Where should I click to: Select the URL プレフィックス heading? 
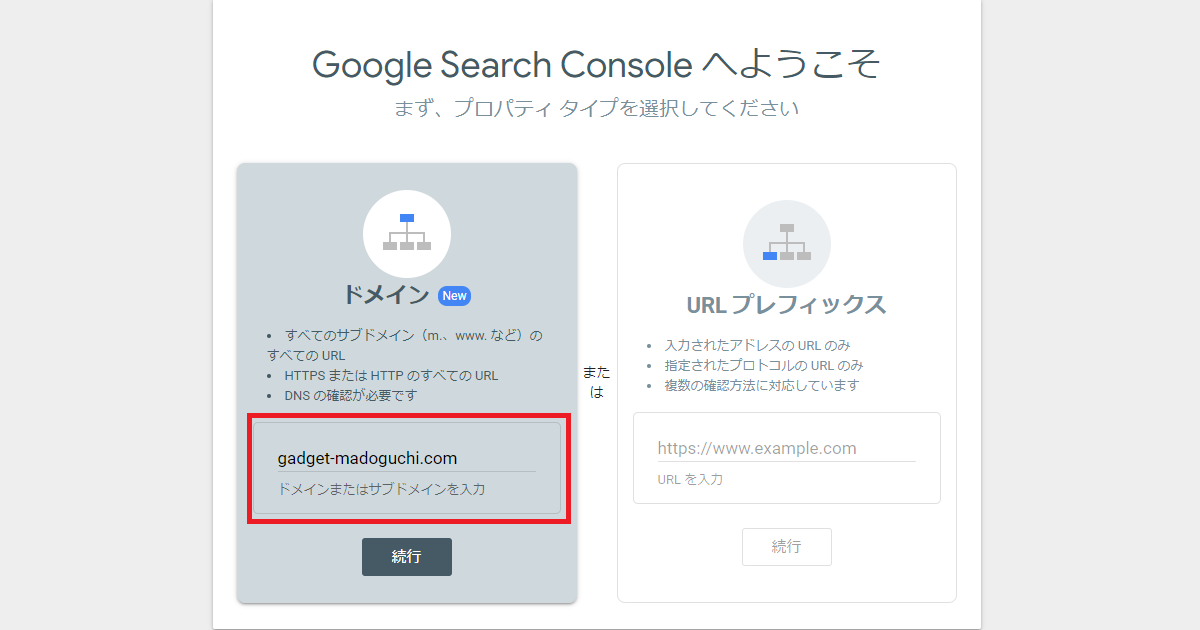click(x=787, y=304)
